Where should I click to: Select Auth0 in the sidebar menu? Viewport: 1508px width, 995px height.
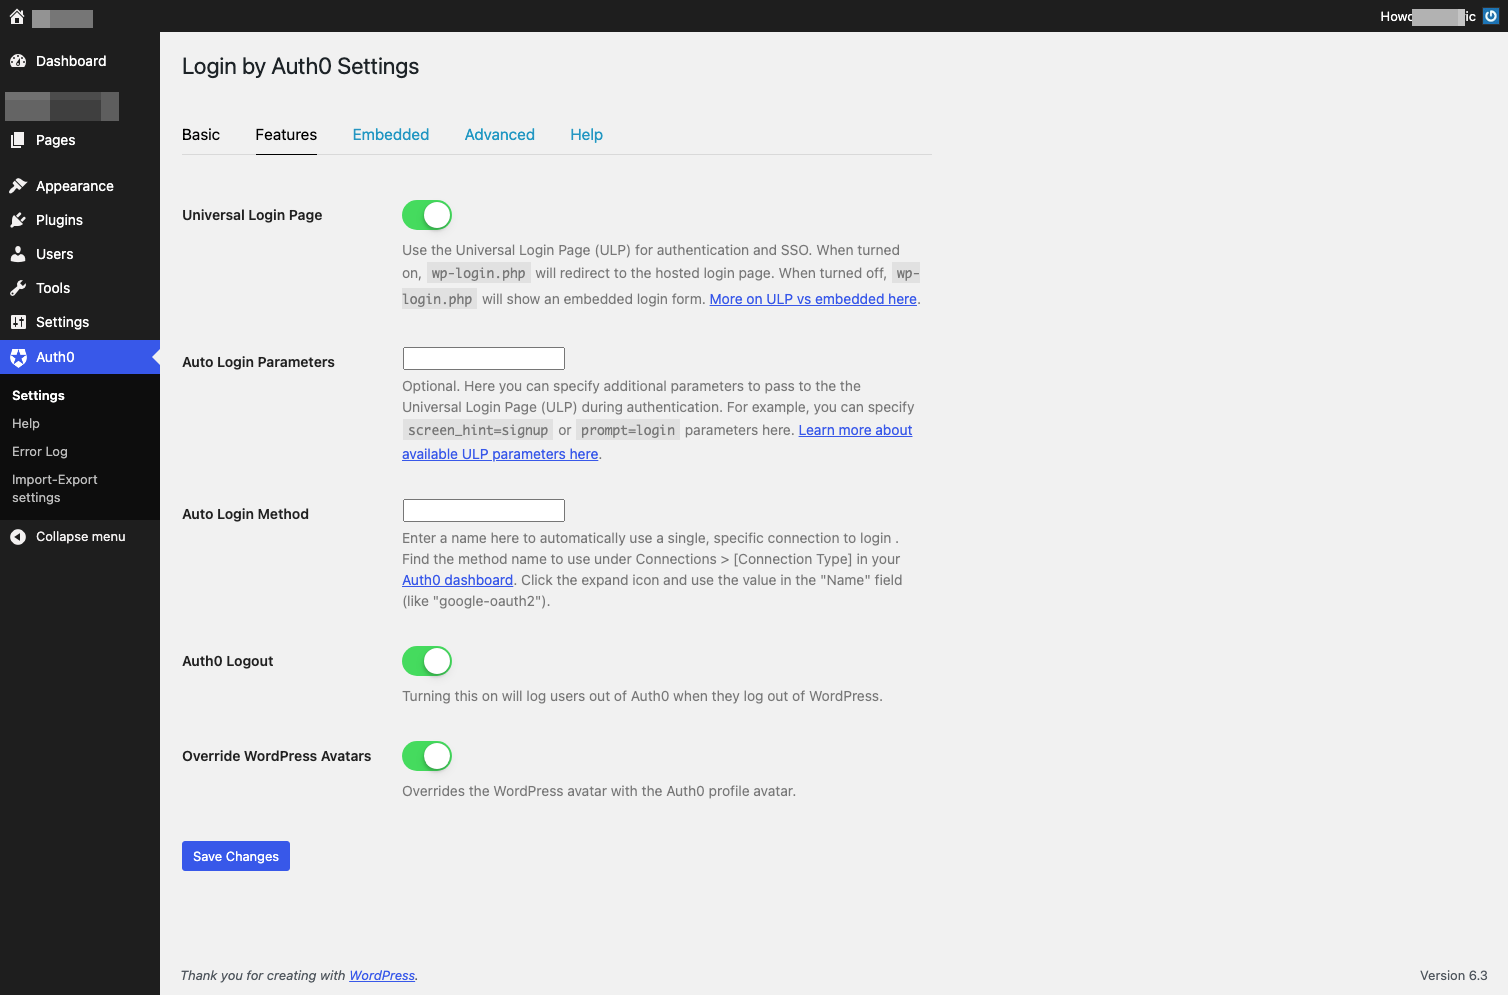80,357
